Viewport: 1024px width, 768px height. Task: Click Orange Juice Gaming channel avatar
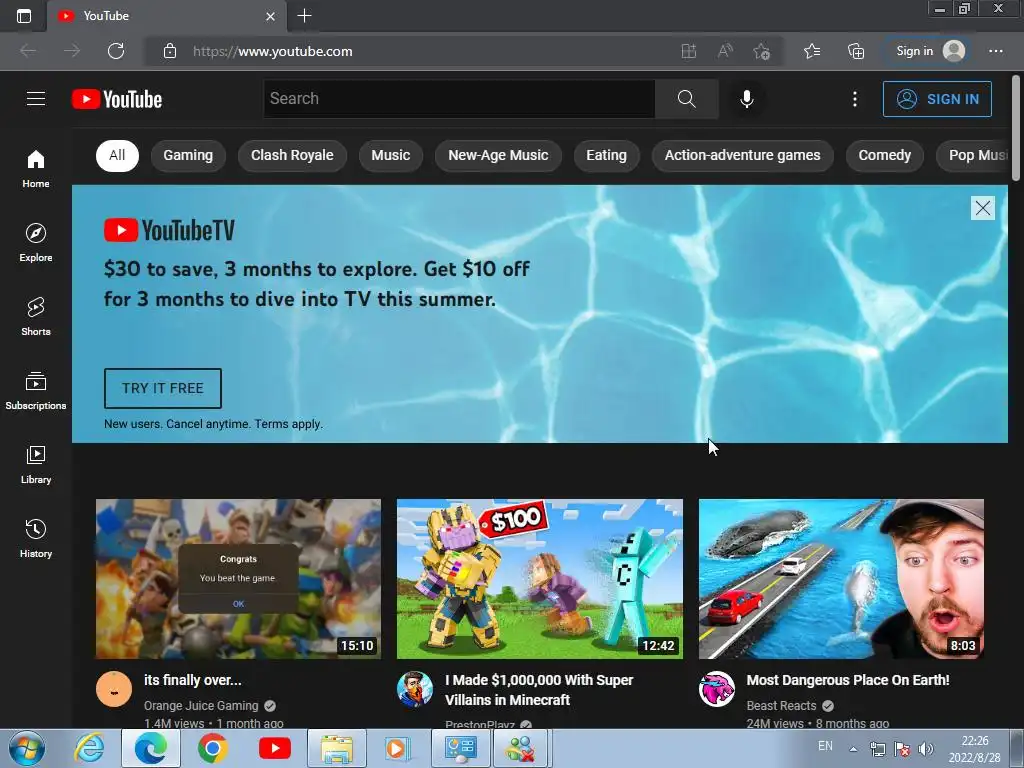pos(114,689)
